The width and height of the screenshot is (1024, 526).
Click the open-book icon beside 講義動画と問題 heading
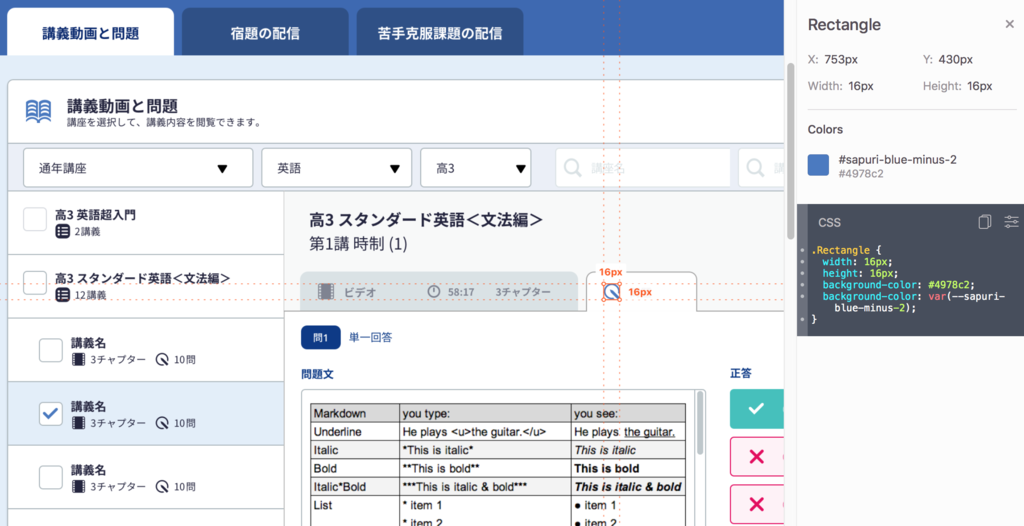tap(38, 112)
